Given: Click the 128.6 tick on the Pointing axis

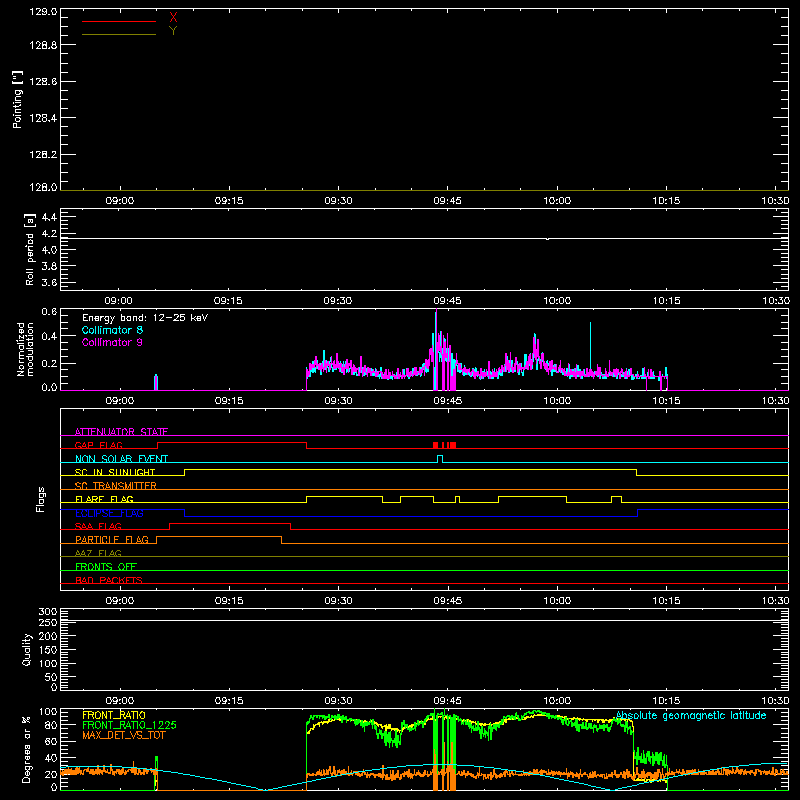Looking at the screenshot, I should click(43, 82).
